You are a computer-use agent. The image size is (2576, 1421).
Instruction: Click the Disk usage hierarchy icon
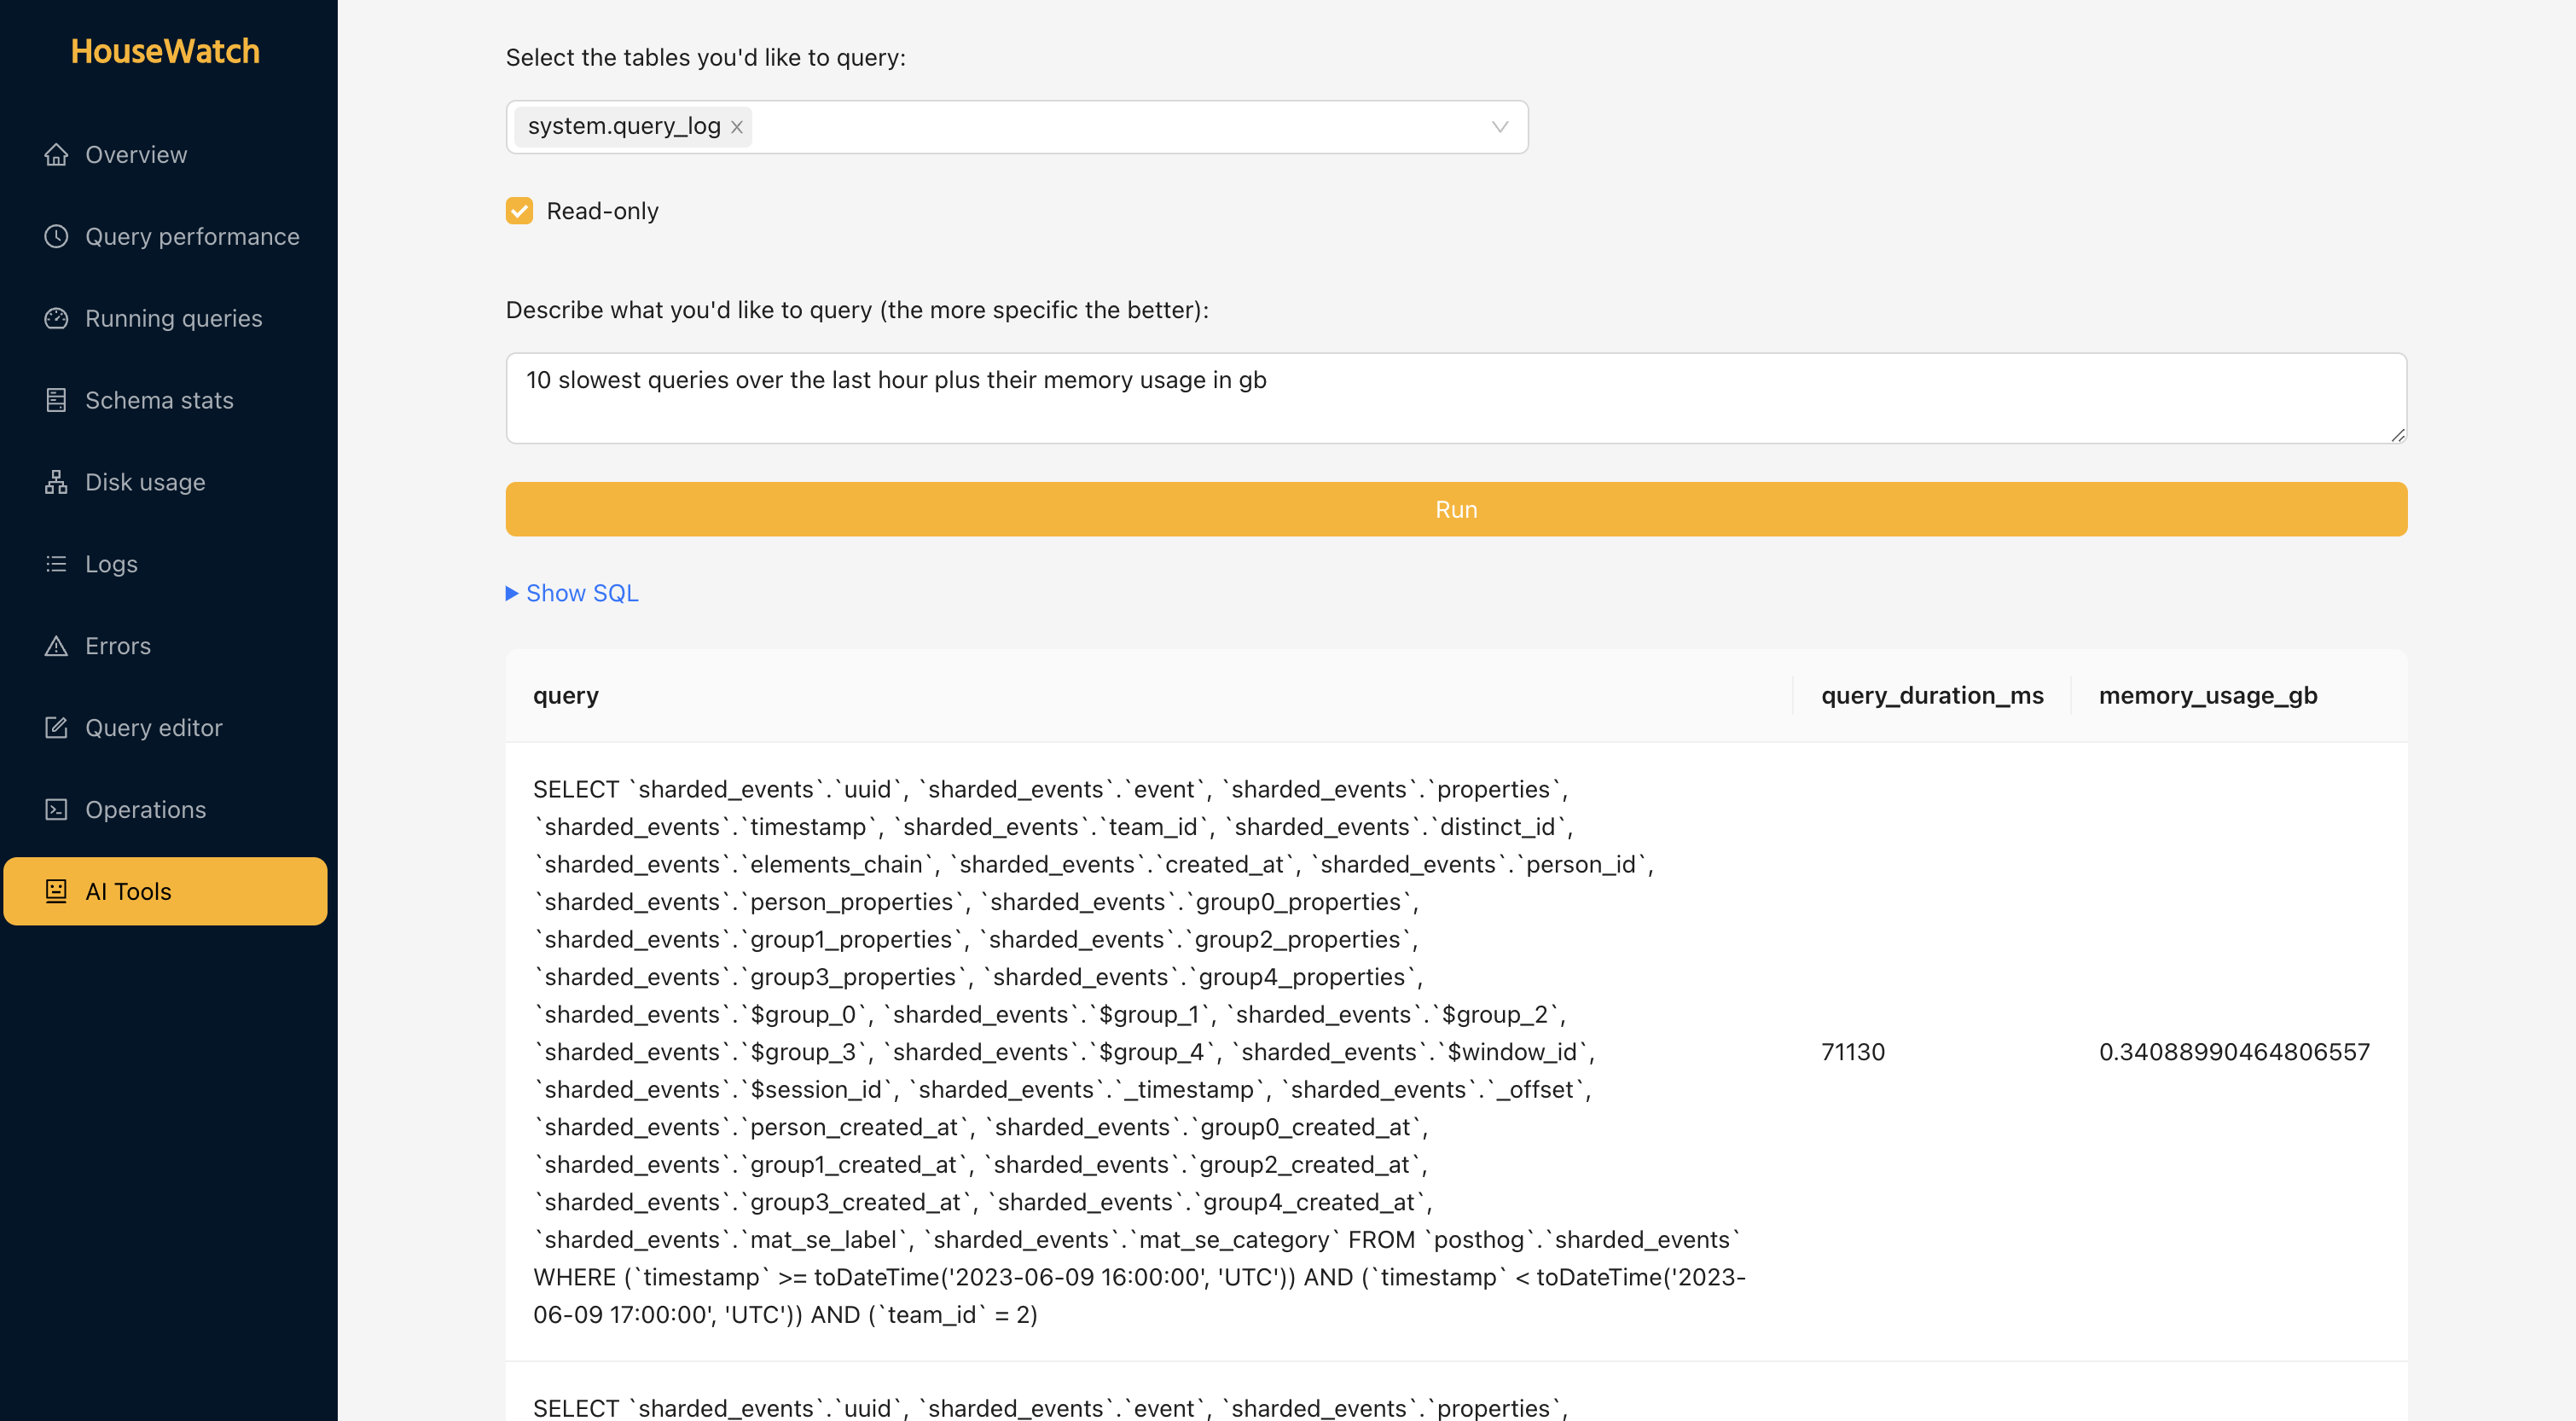56,482
